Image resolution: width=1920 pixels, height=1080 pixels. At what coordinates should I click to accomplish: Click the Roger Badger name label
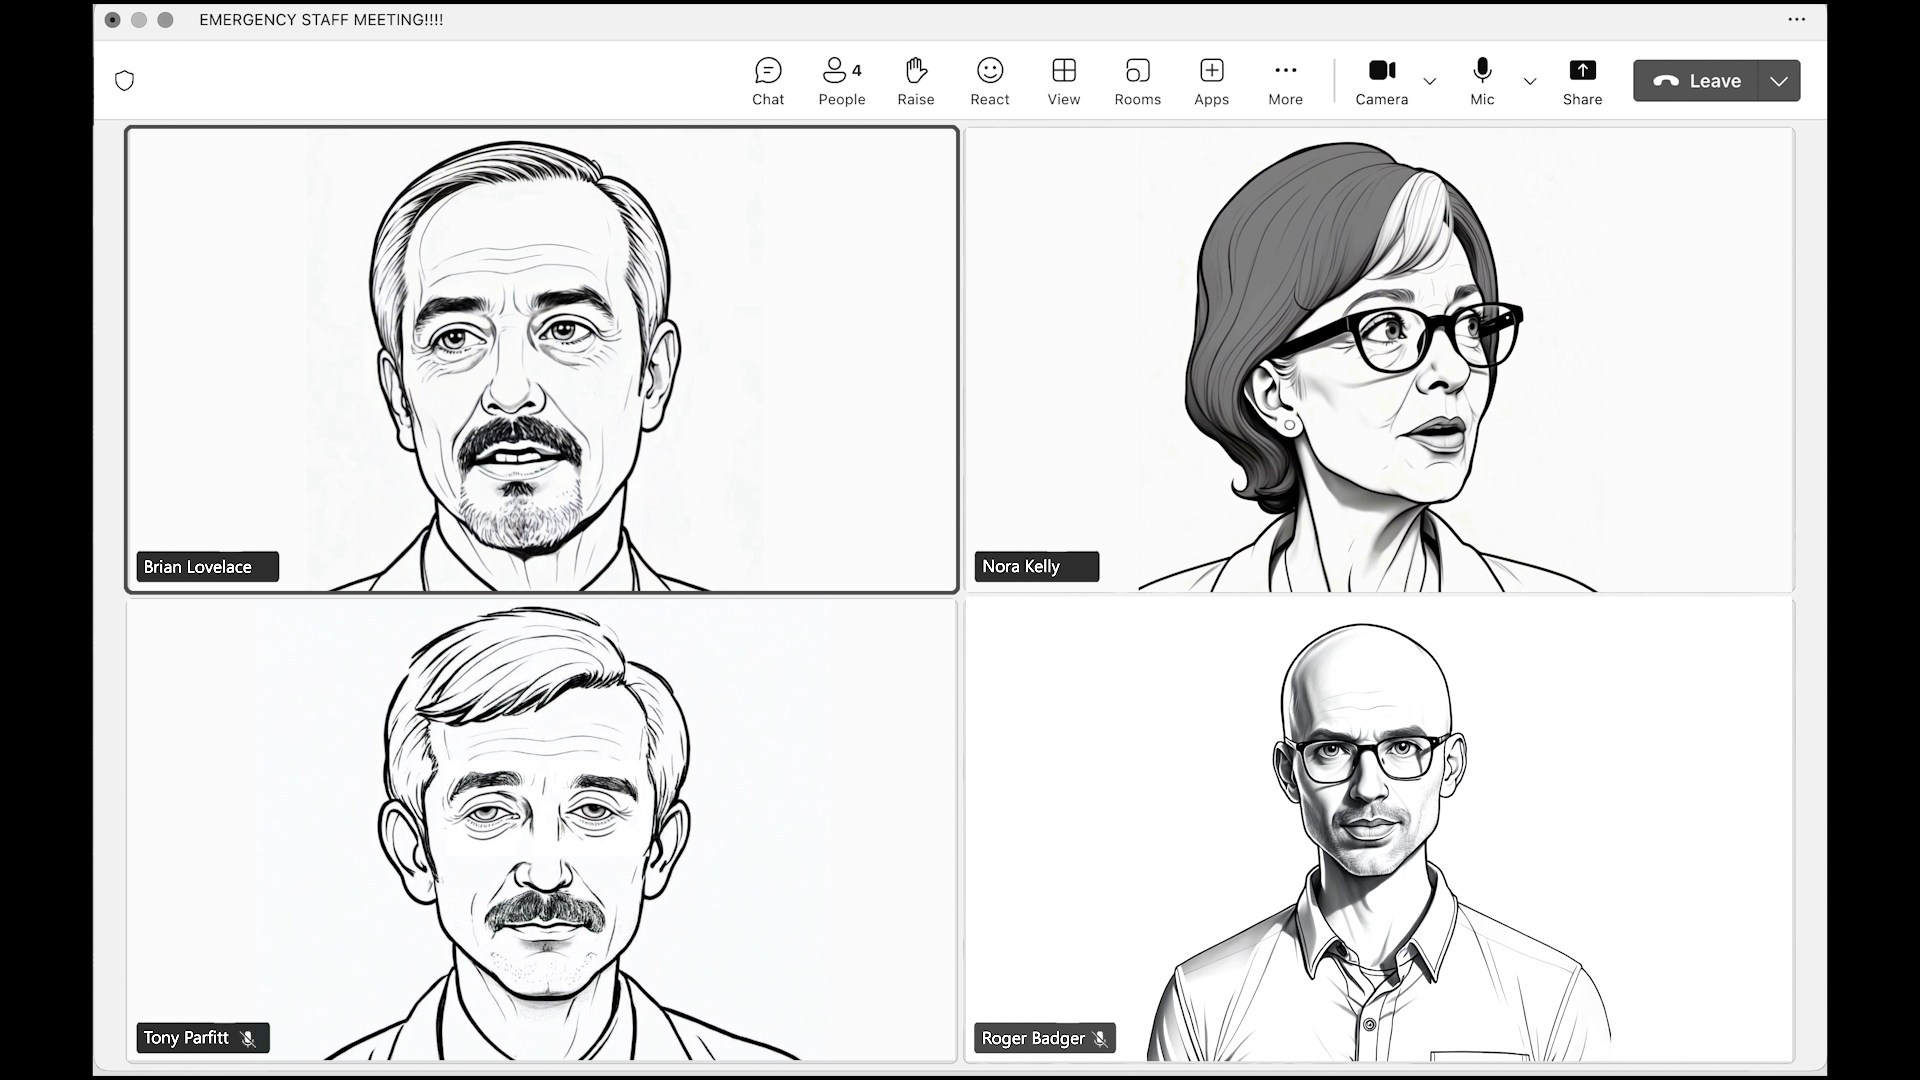(x=1032, y=1039)
